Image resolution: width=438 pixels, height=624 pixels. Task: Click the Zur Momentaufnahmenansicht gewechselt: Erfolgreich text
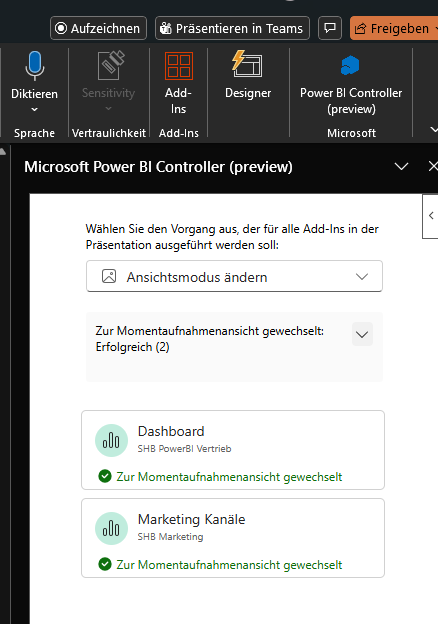coord(210,339)
